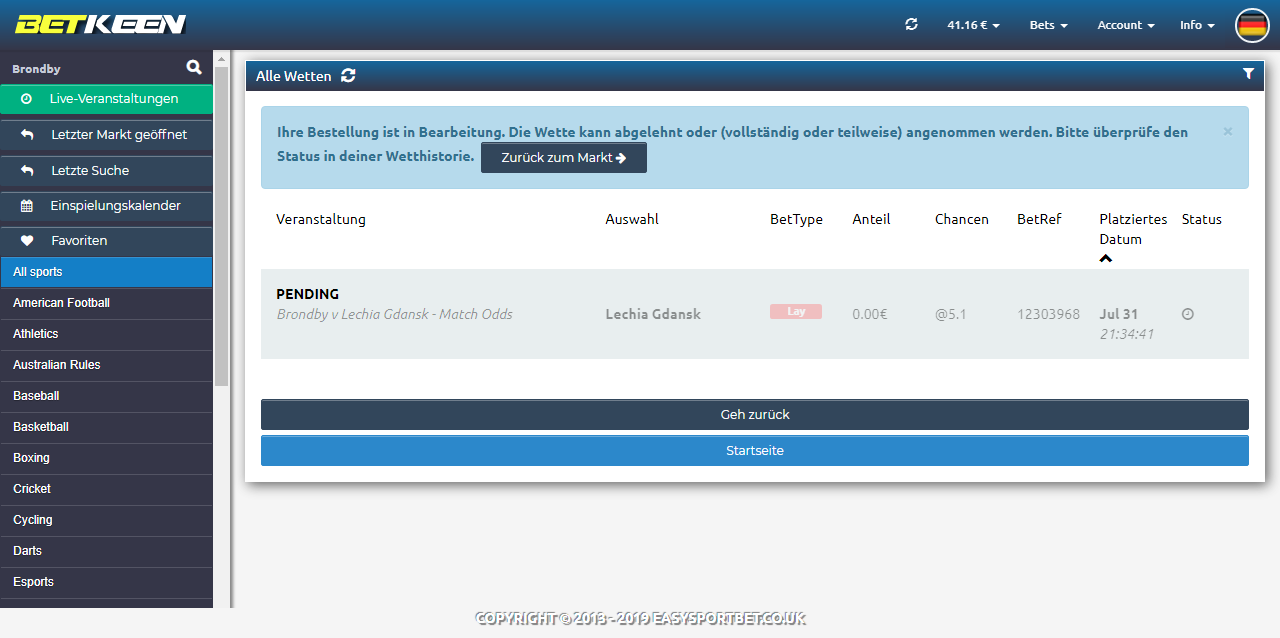Choose Cricket sport
The width and height of the screenshot is (1280, 638).
coord(106,489)
